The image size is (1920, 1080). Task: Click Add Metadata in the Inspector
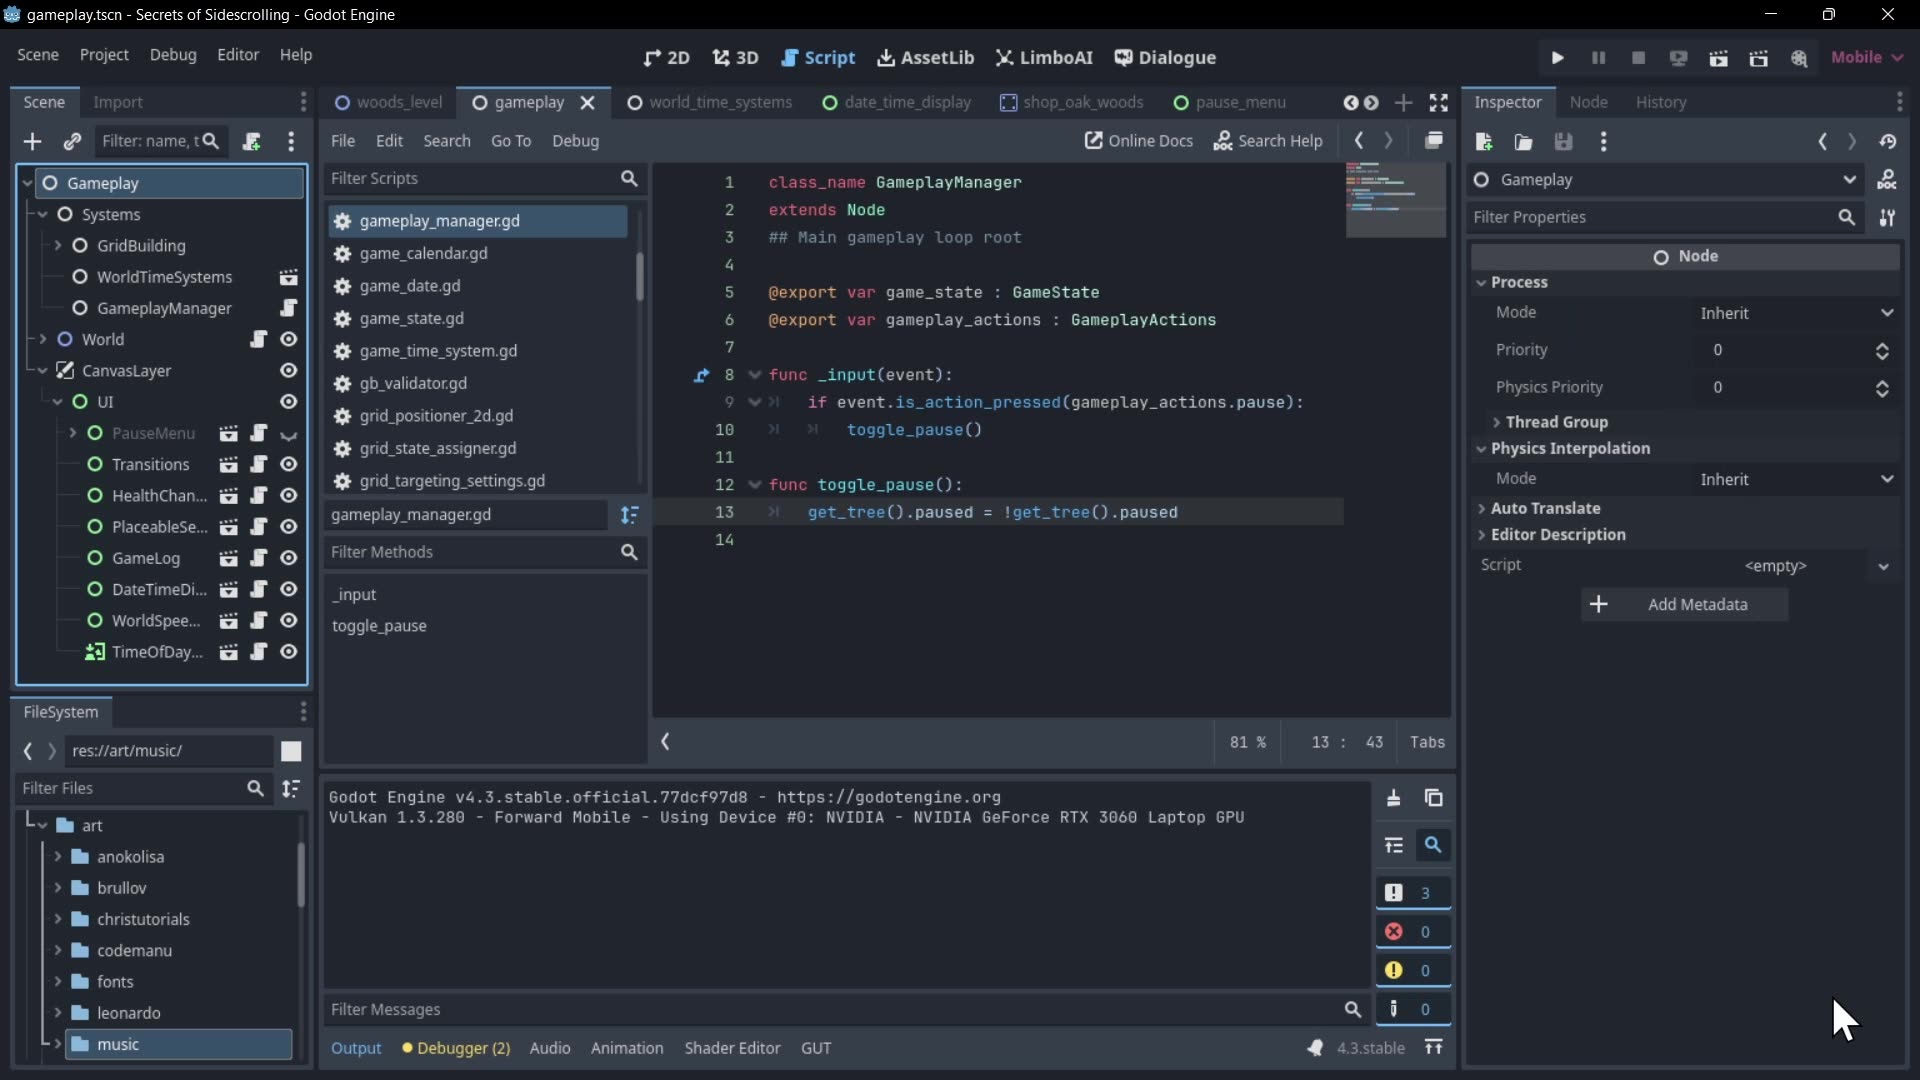[1684, 605]
